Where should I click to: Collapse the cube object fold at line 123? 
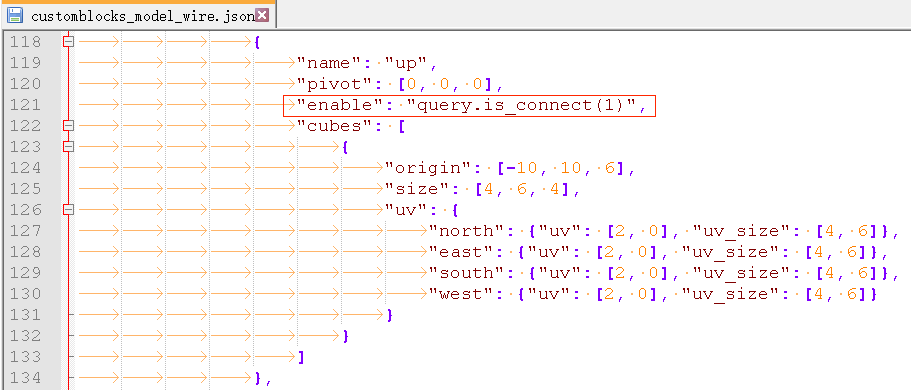click(69, 146)
